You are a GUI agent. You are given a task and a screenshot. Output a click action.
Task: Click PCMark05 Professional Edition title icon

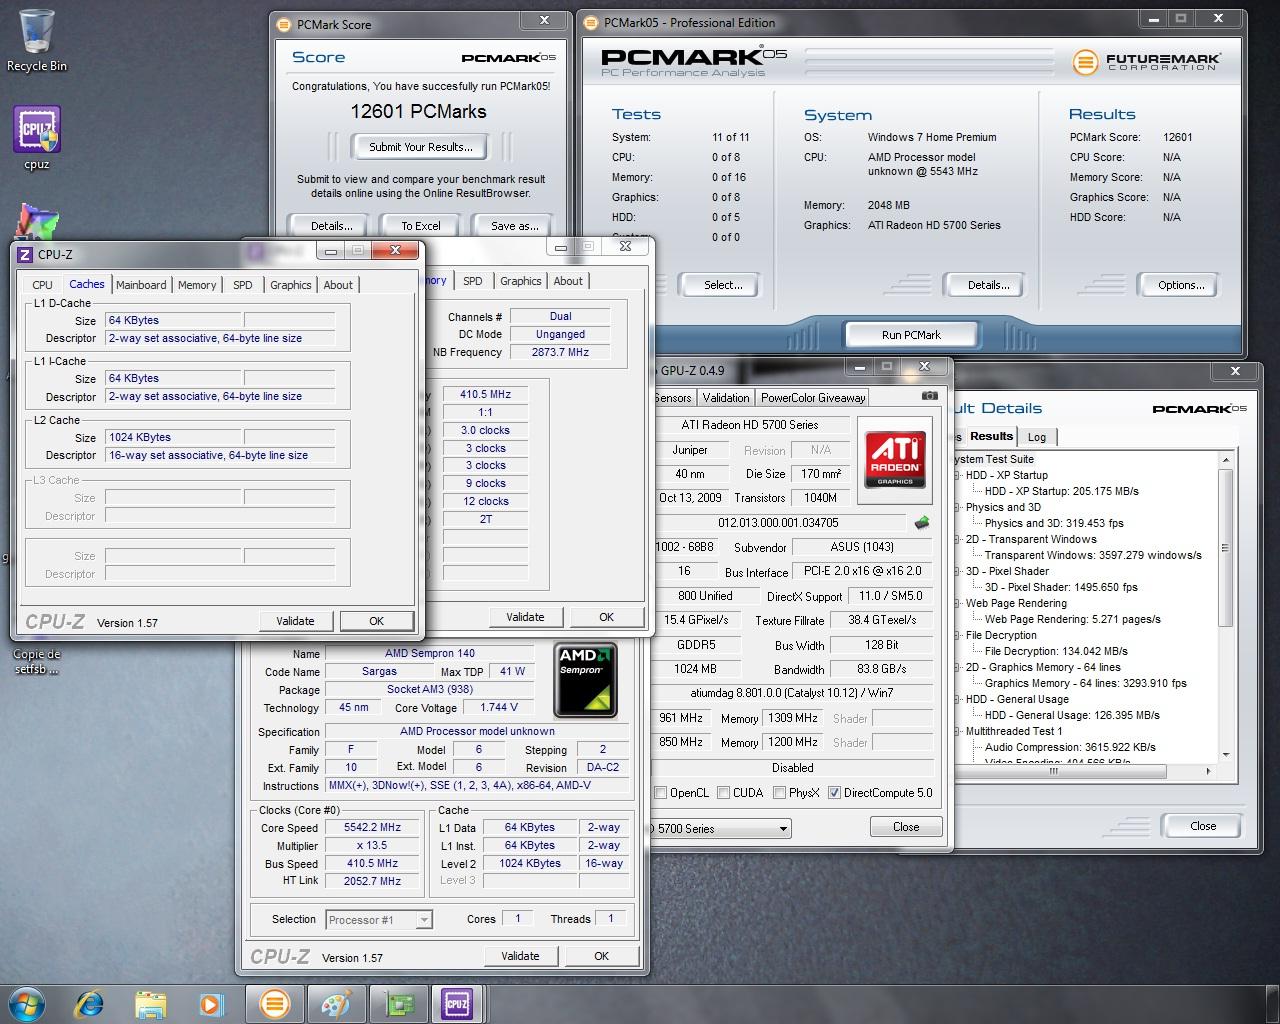tap(591, 23)
